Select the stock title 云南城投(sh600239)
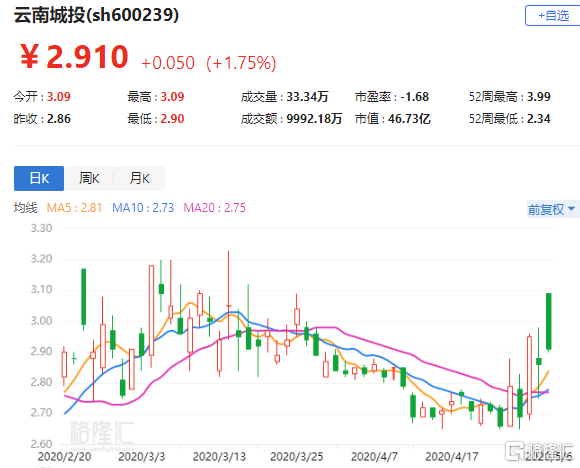This screenshot has width=580, height=468. point(96,15)
